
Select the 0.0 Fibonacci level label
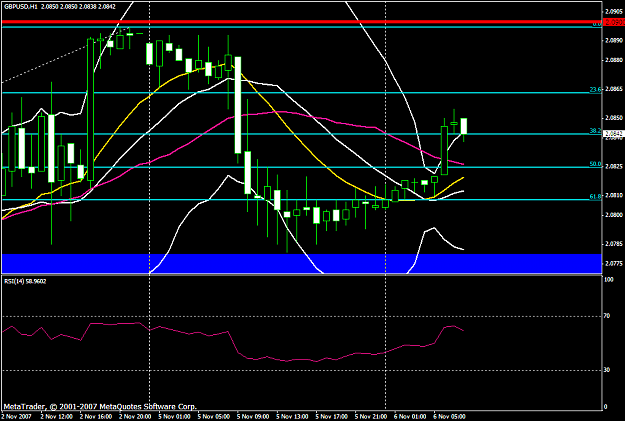tap(596, 24)
